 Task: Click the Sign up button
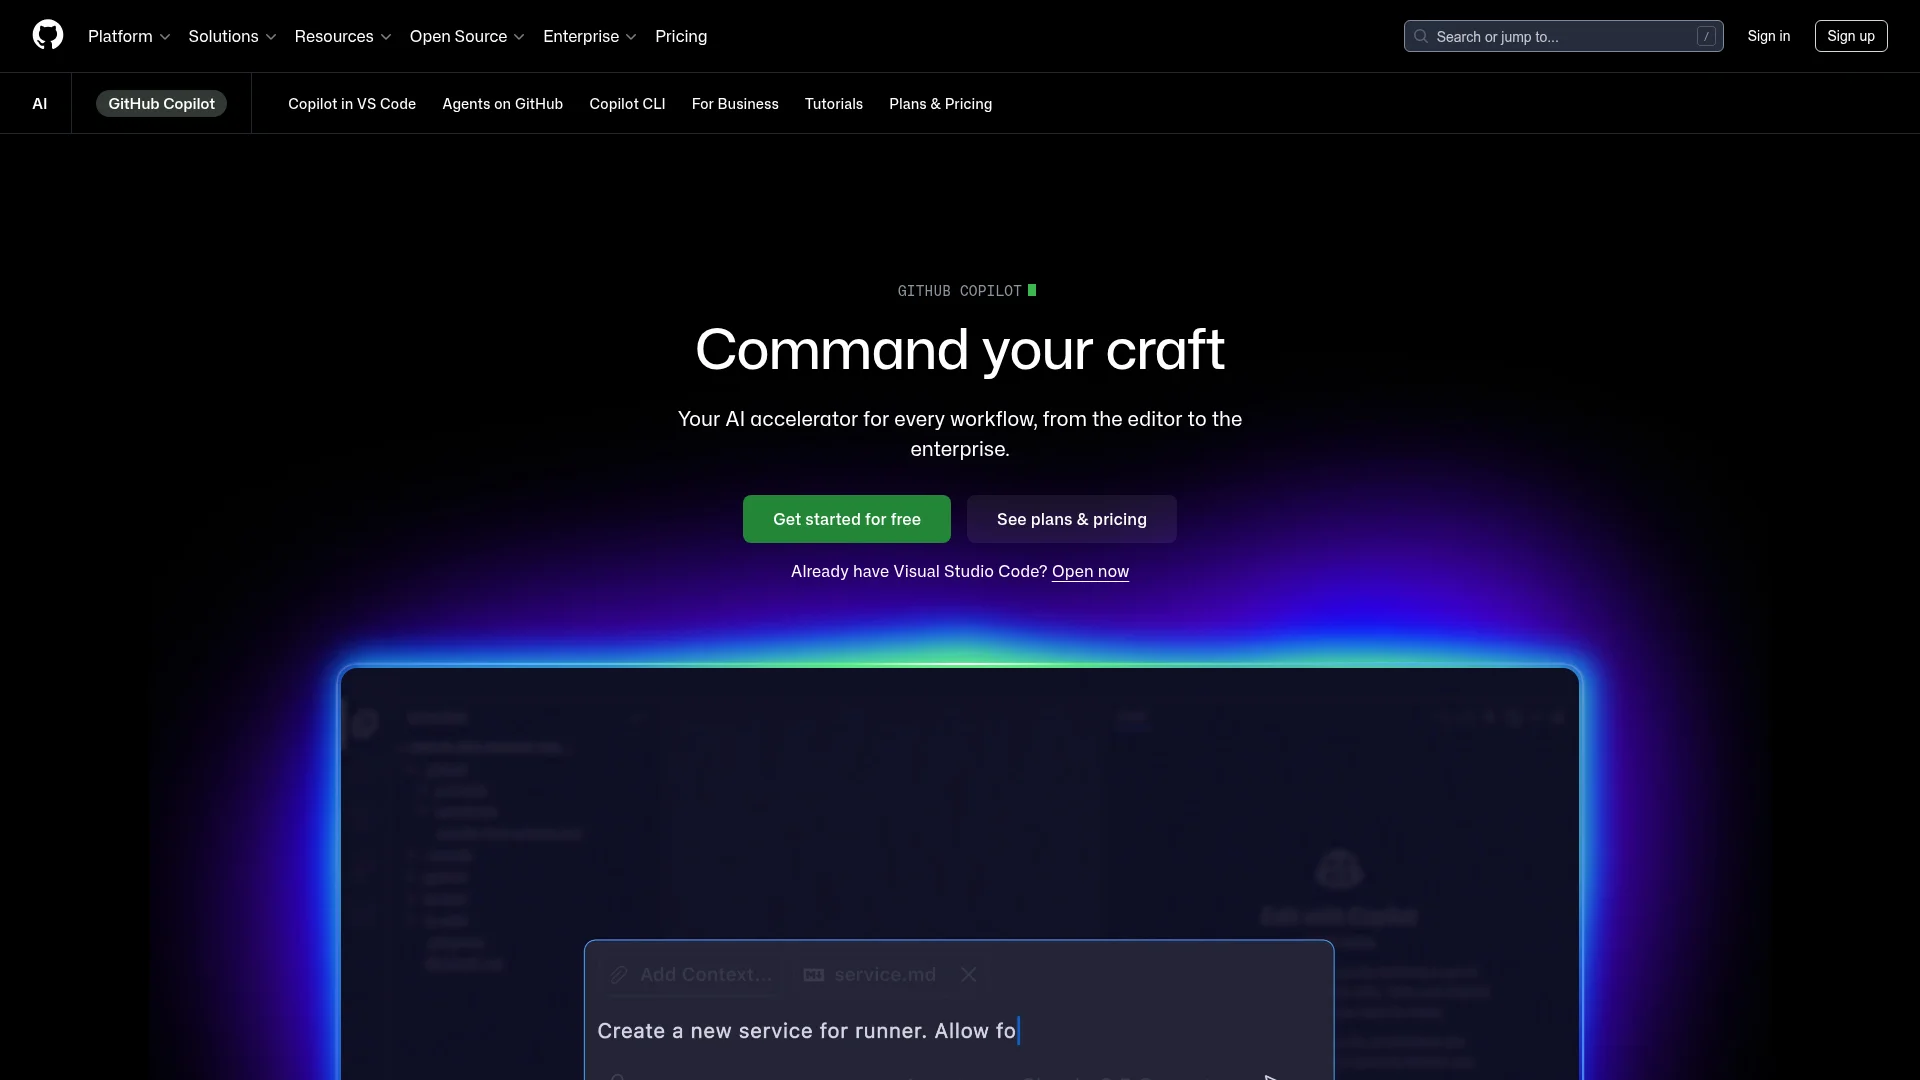[1850, 36]
